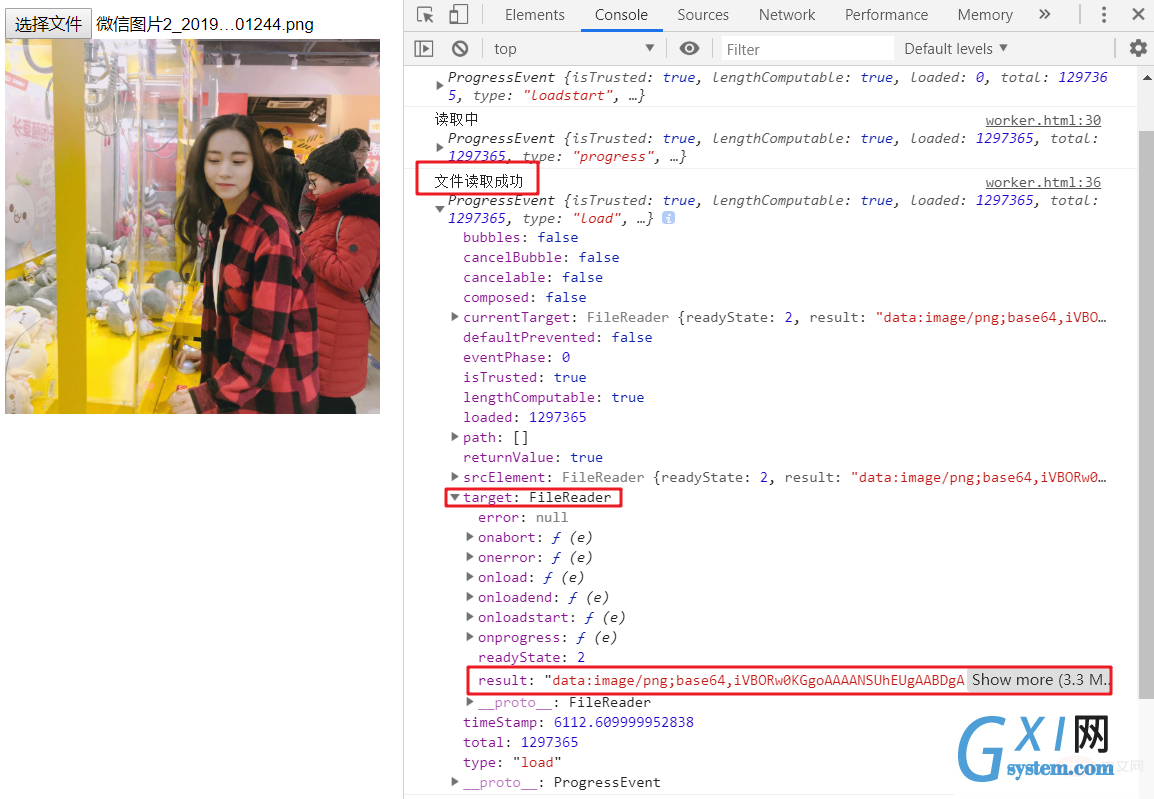Viewport: 1154px width, 799px height.
Task: Open the top context dropdown
Action: pos(573,49)
